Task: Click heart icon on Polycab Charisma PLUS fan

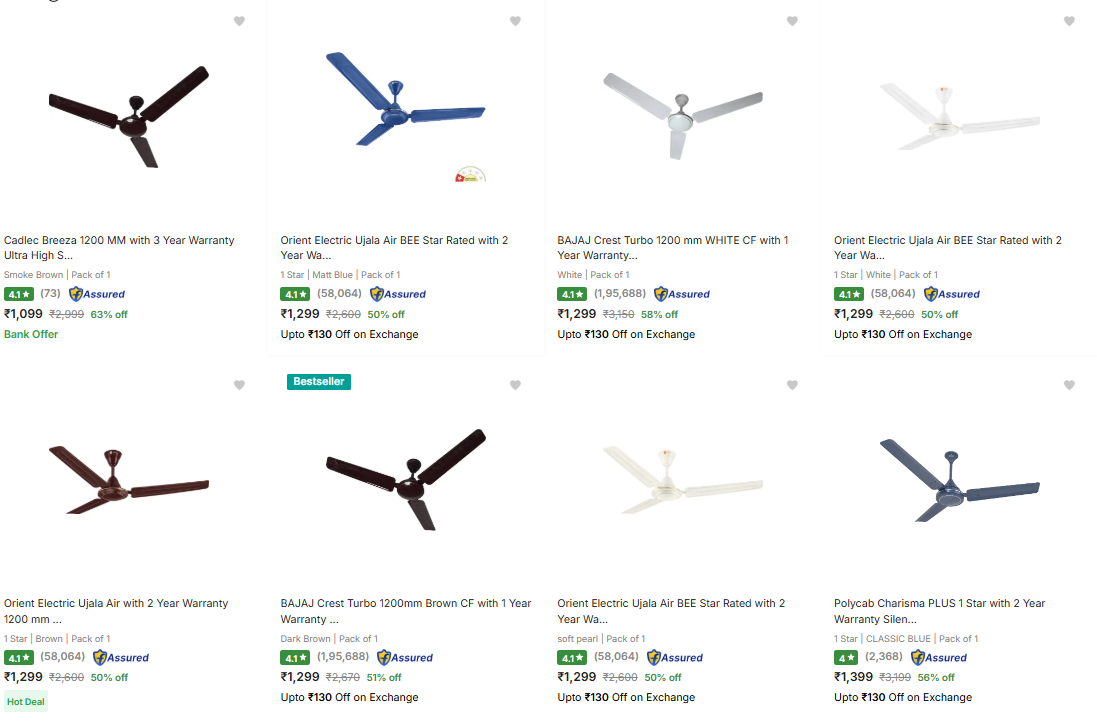Action: tap(1069, 385)
